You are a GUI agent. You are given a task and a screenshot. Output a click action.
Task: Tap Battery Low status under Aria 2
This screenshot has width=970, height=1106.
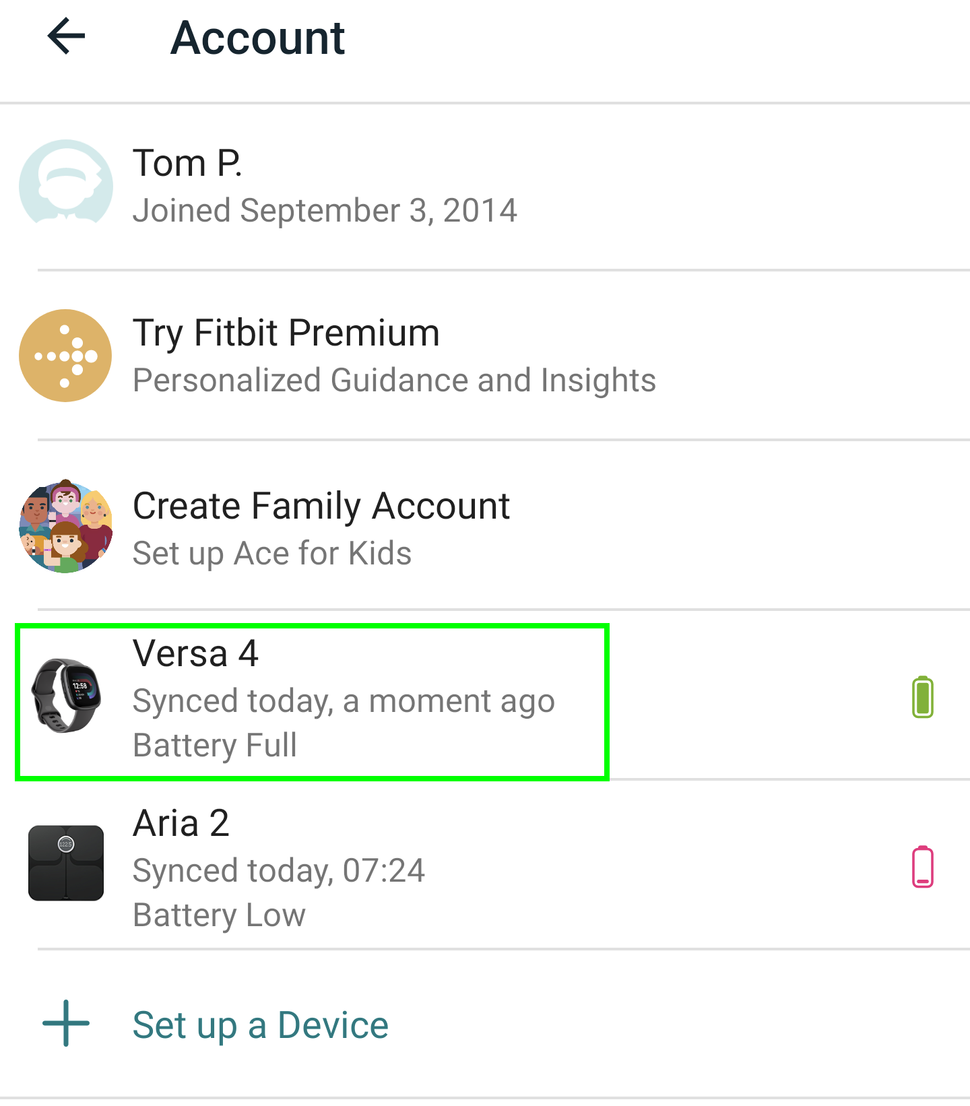[218, 914]
